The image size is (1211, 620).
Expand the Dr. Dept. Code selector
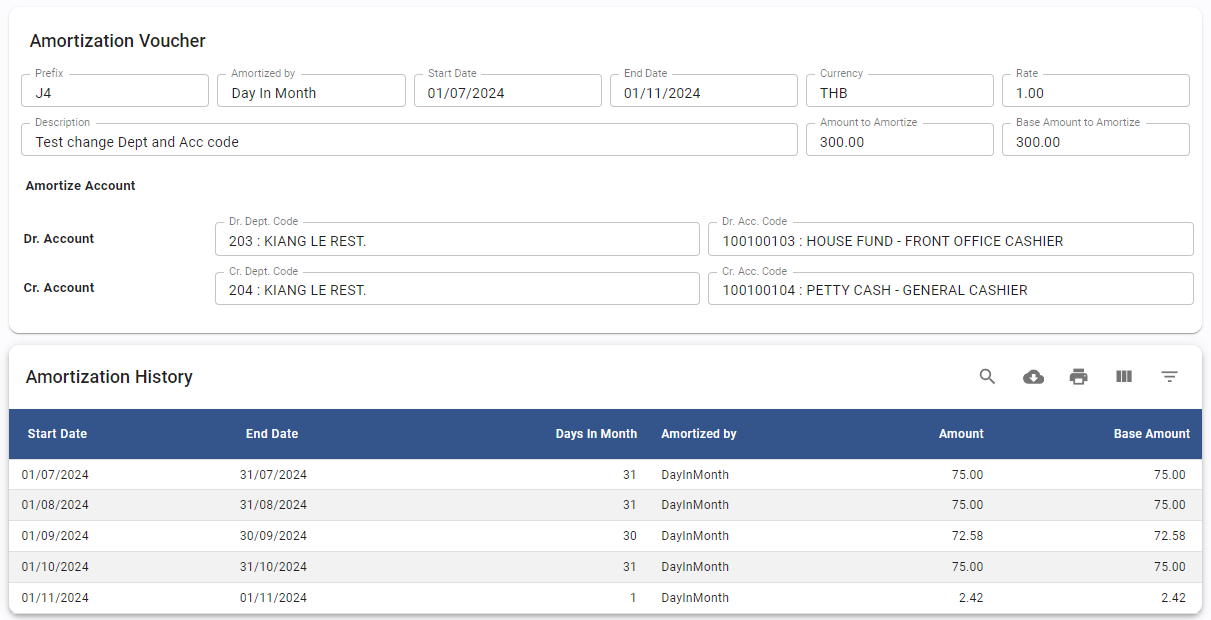[456, 241]
